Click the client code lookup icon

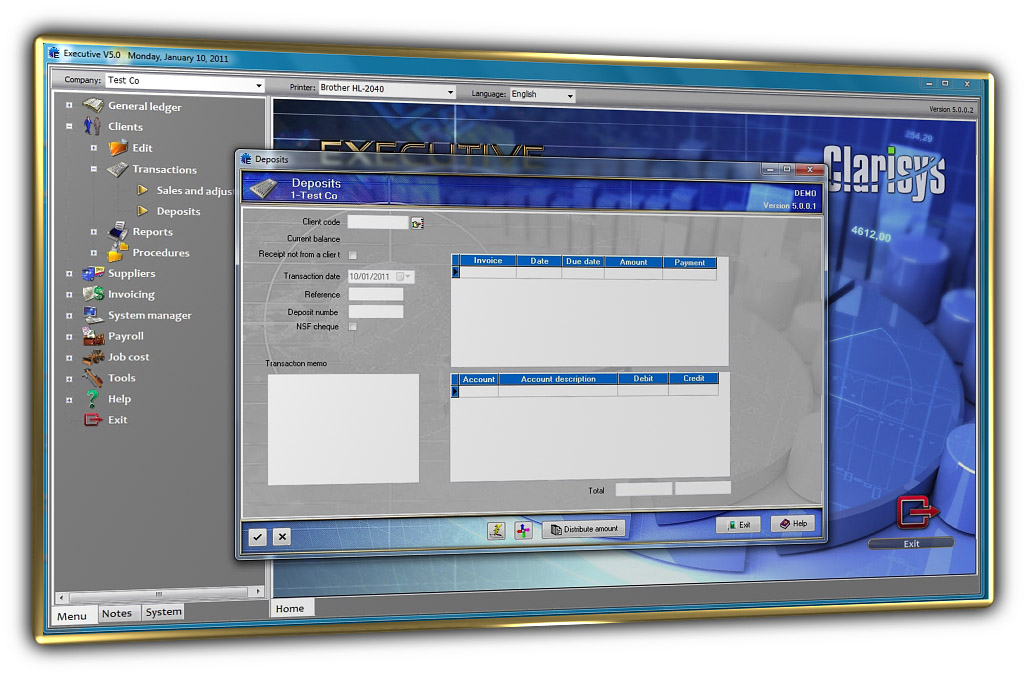pyautogui.click(x=417, y=223)
